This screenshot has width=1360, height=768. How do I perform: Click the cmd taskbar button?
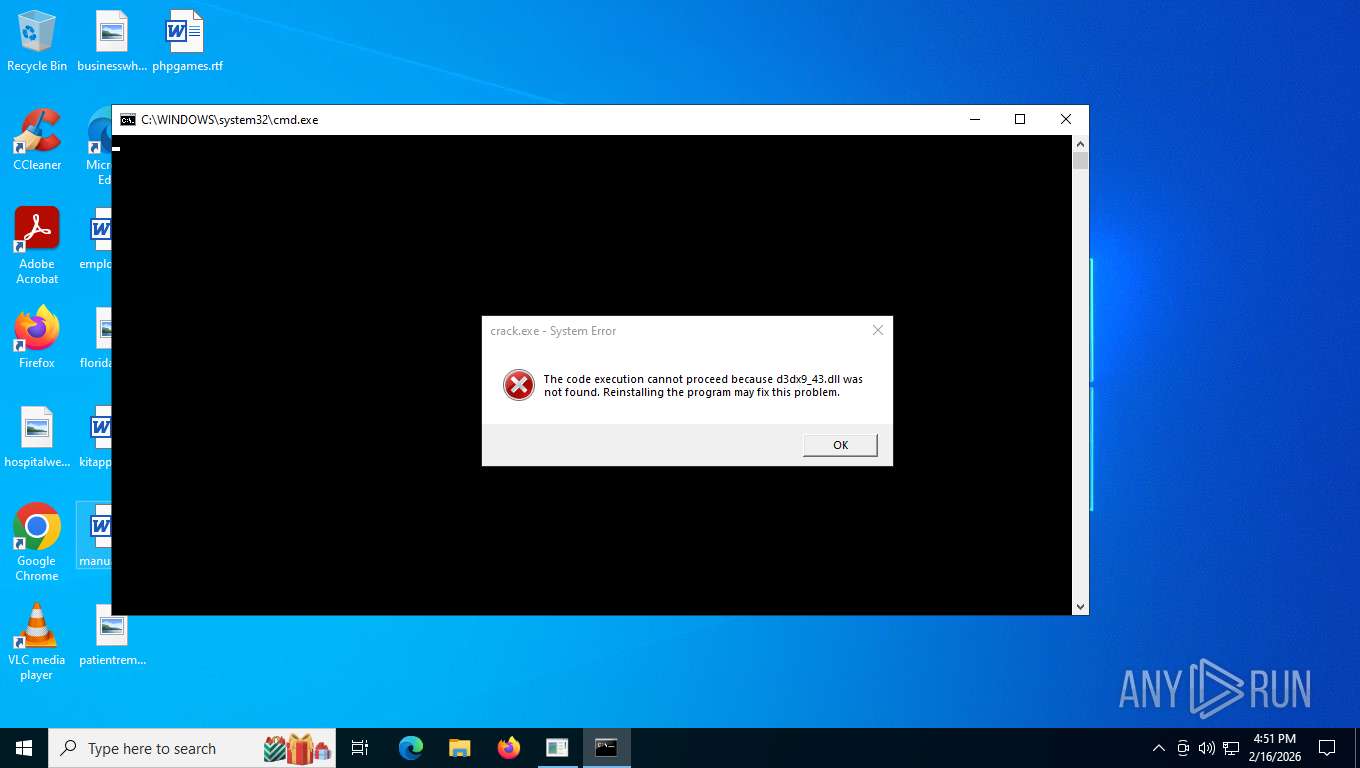[x=607, y=748]
